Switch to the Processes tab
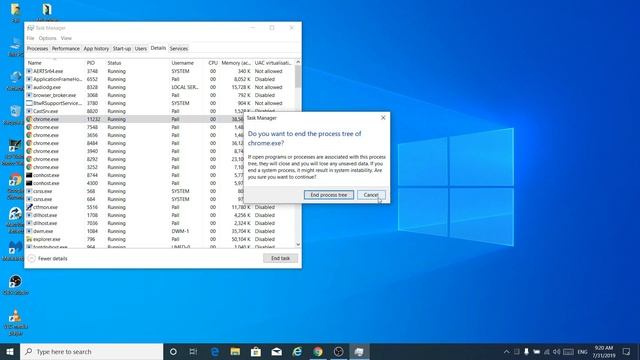 pos(38,49)
